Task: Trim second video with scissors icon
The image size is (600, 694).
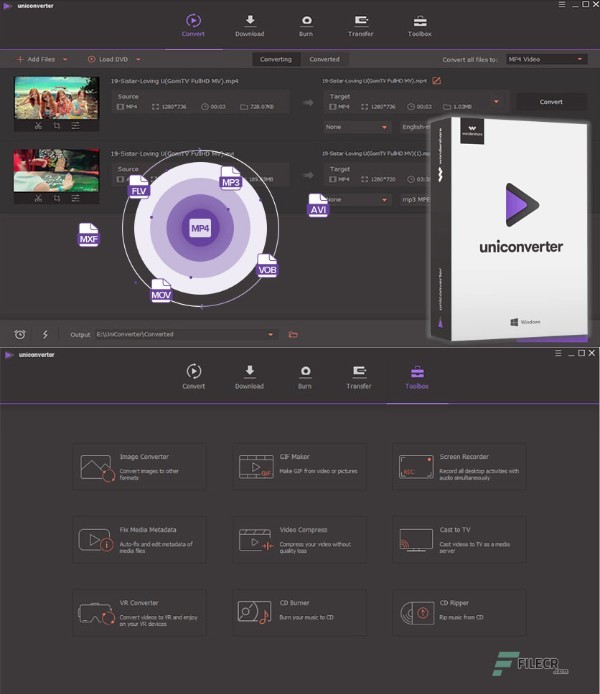Action: 38,198
